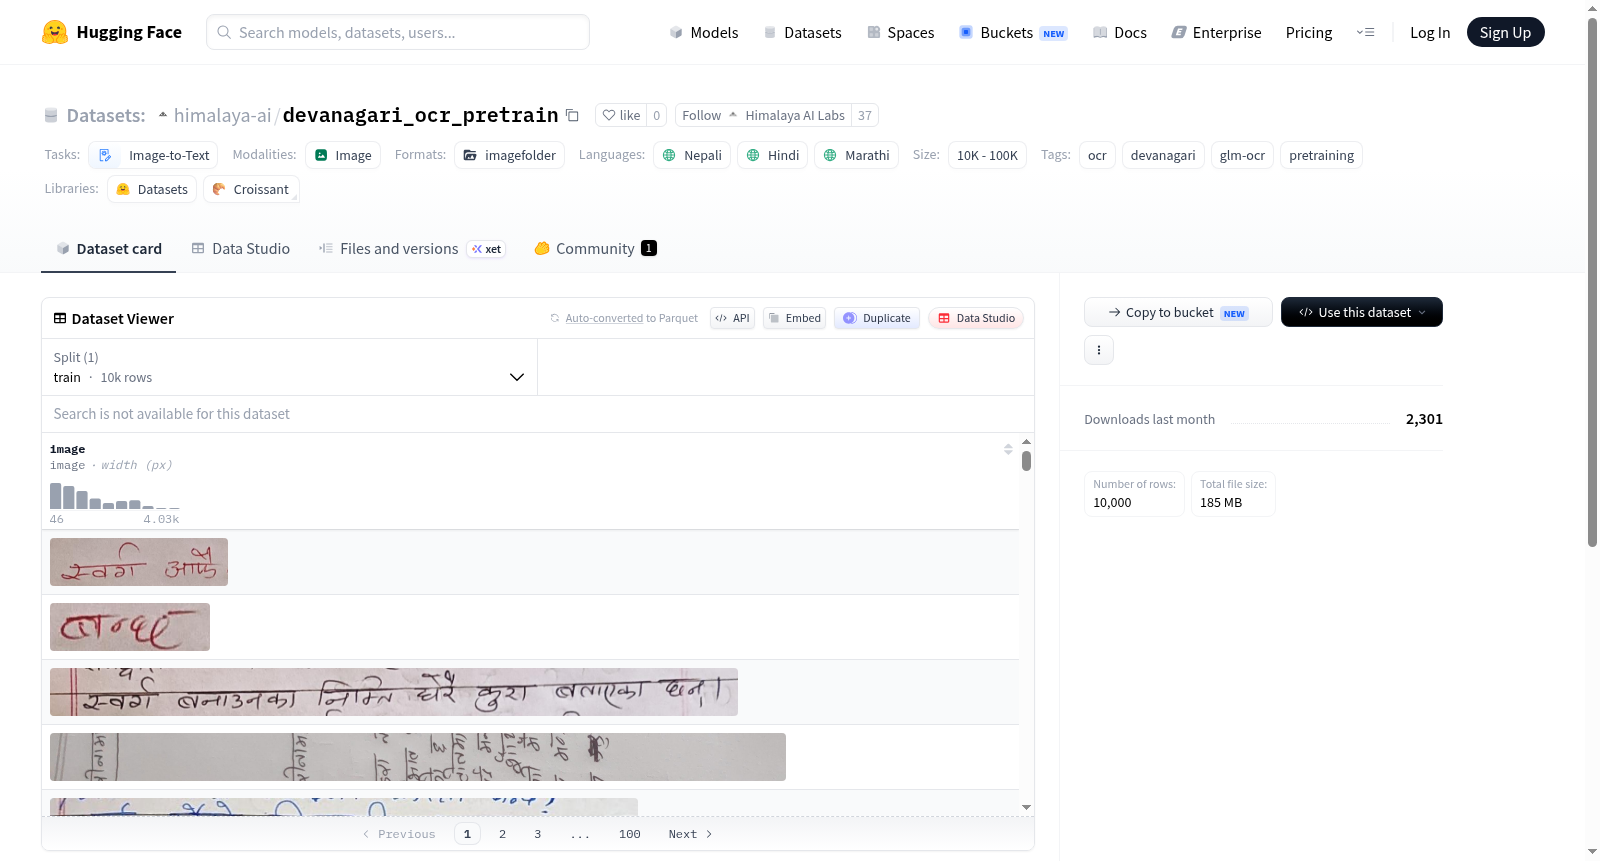Filter by Hindi language tag
This screenshot has width=1600, height=861.
[x=773, y=155]
